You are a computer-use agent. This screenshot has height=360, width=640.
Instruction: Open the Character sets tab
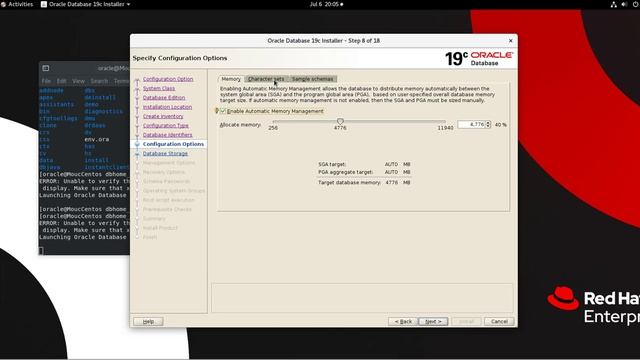pos(266,79)
